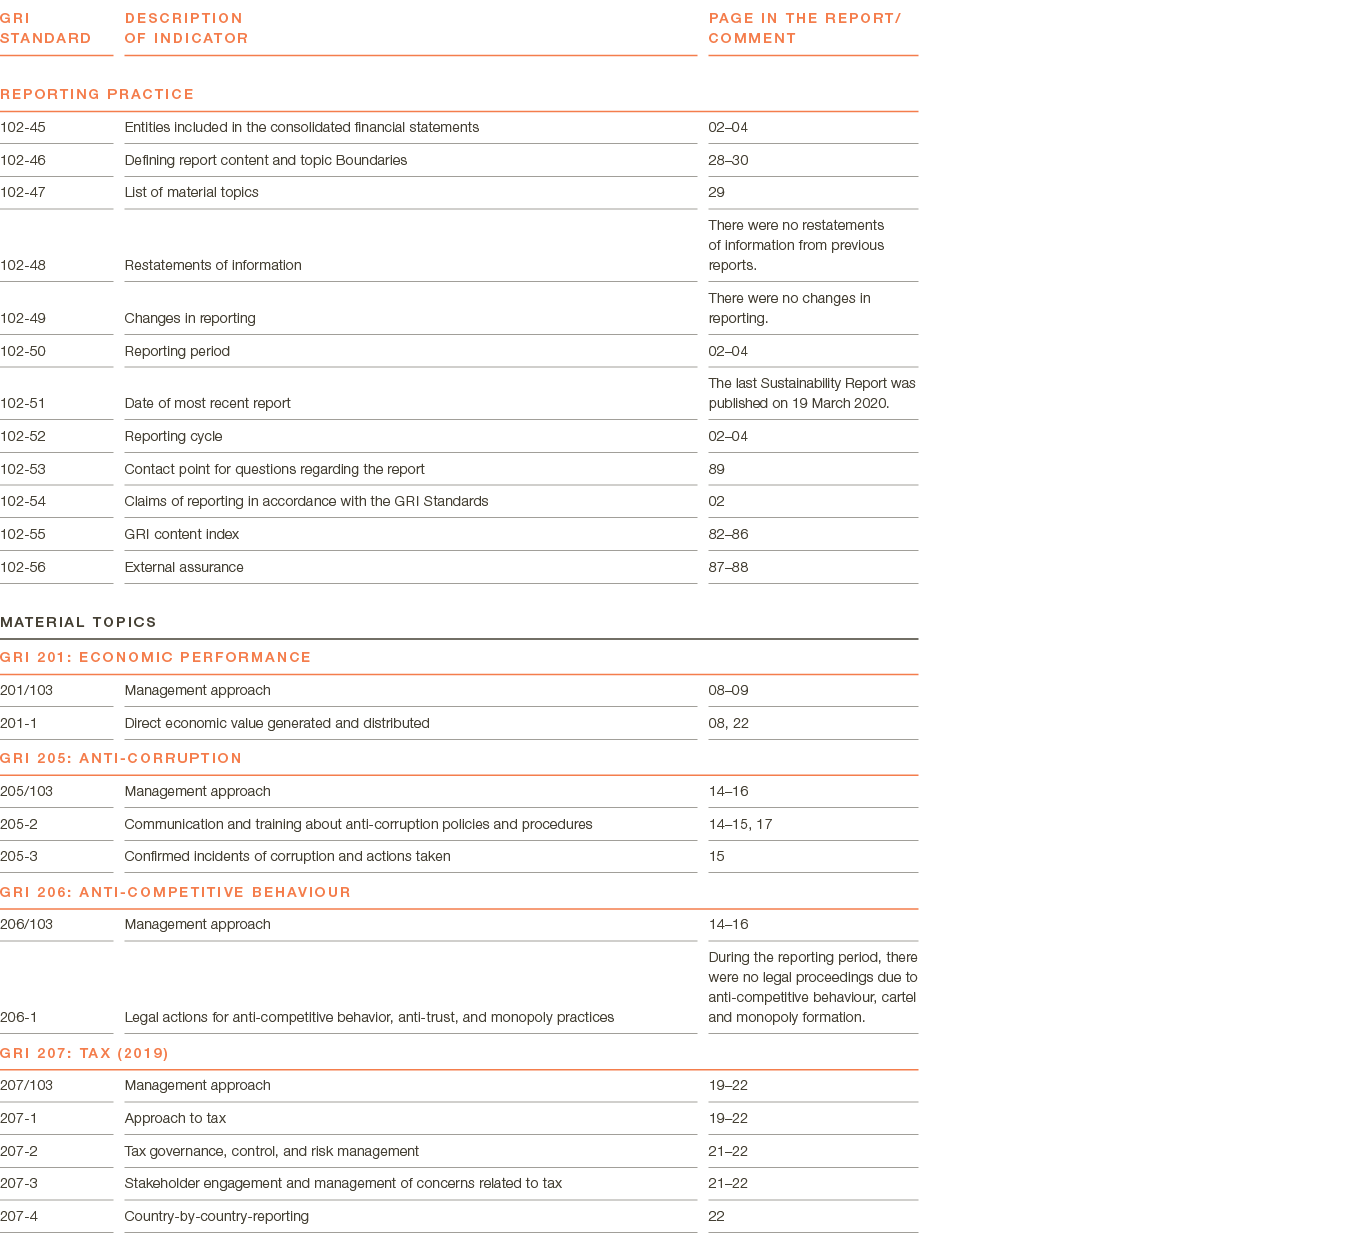Select 'External assurance' description

184,567
